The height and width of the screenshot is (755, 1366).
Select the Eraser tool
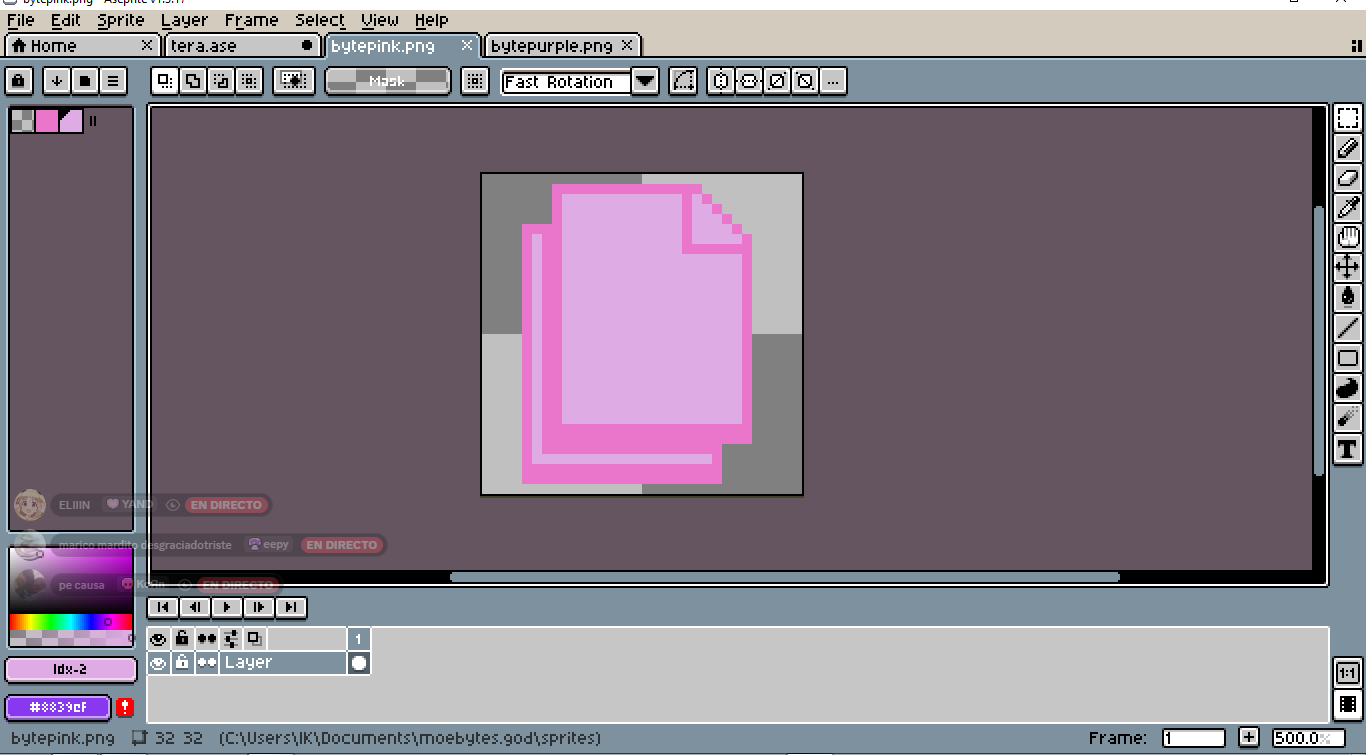pos(1347,178)
